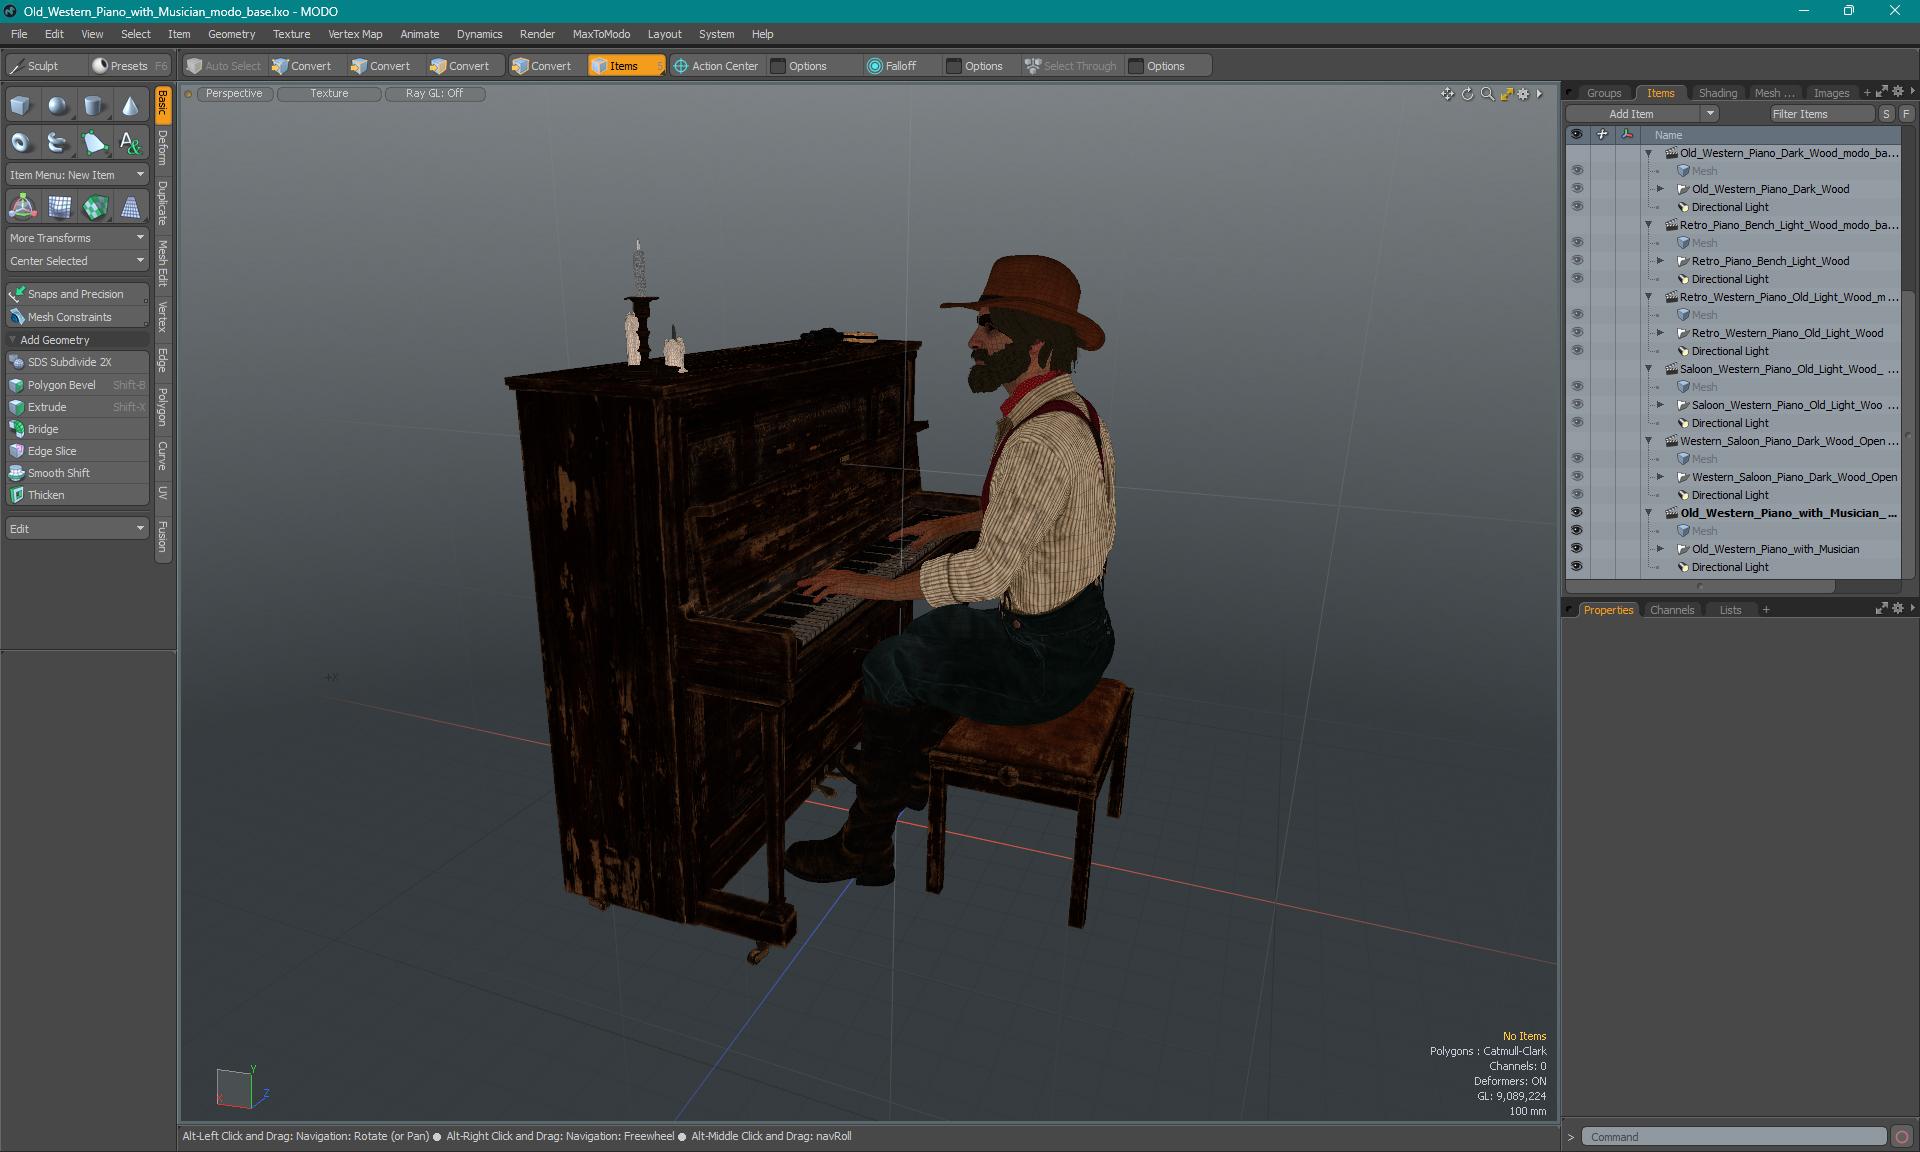Click the Snaps and Precision button

[77, 294]
